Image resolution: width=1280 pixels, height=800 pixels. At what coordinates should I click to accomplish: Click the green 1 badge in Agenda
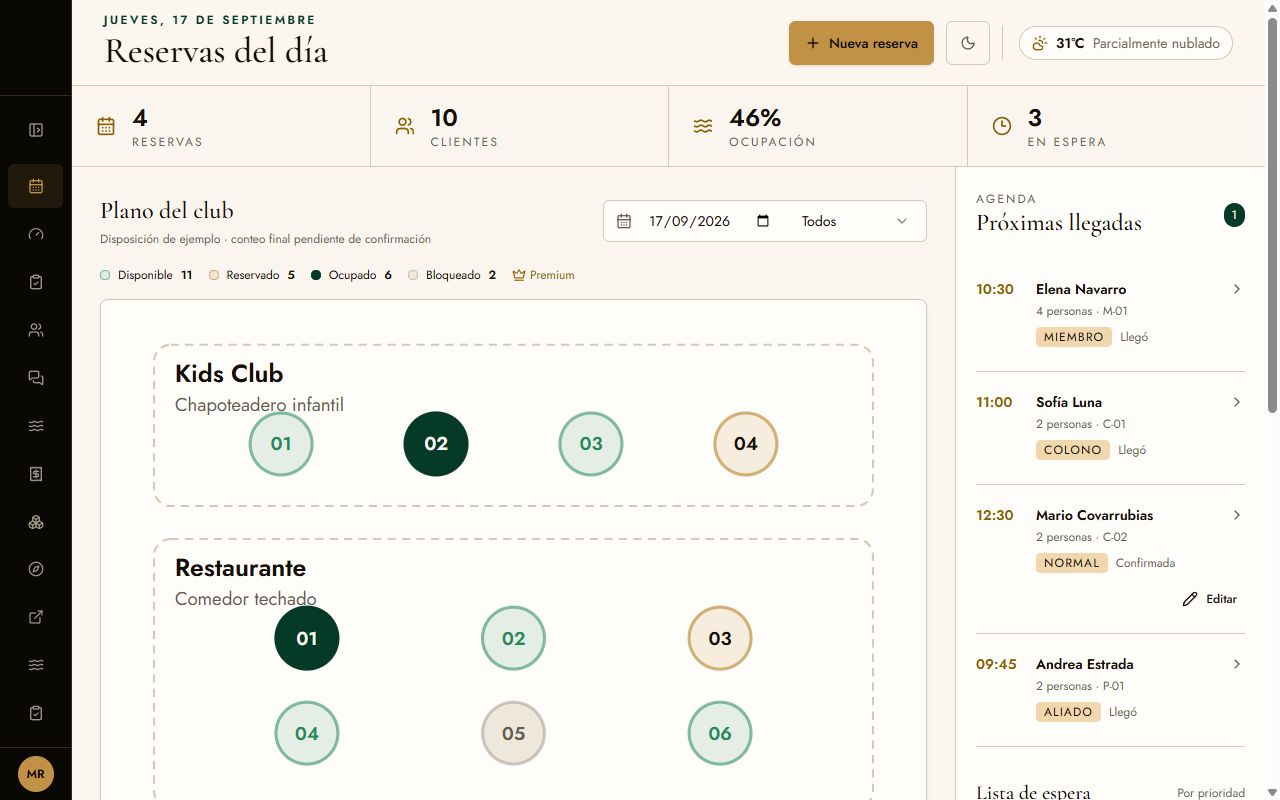click(1235, 215)
